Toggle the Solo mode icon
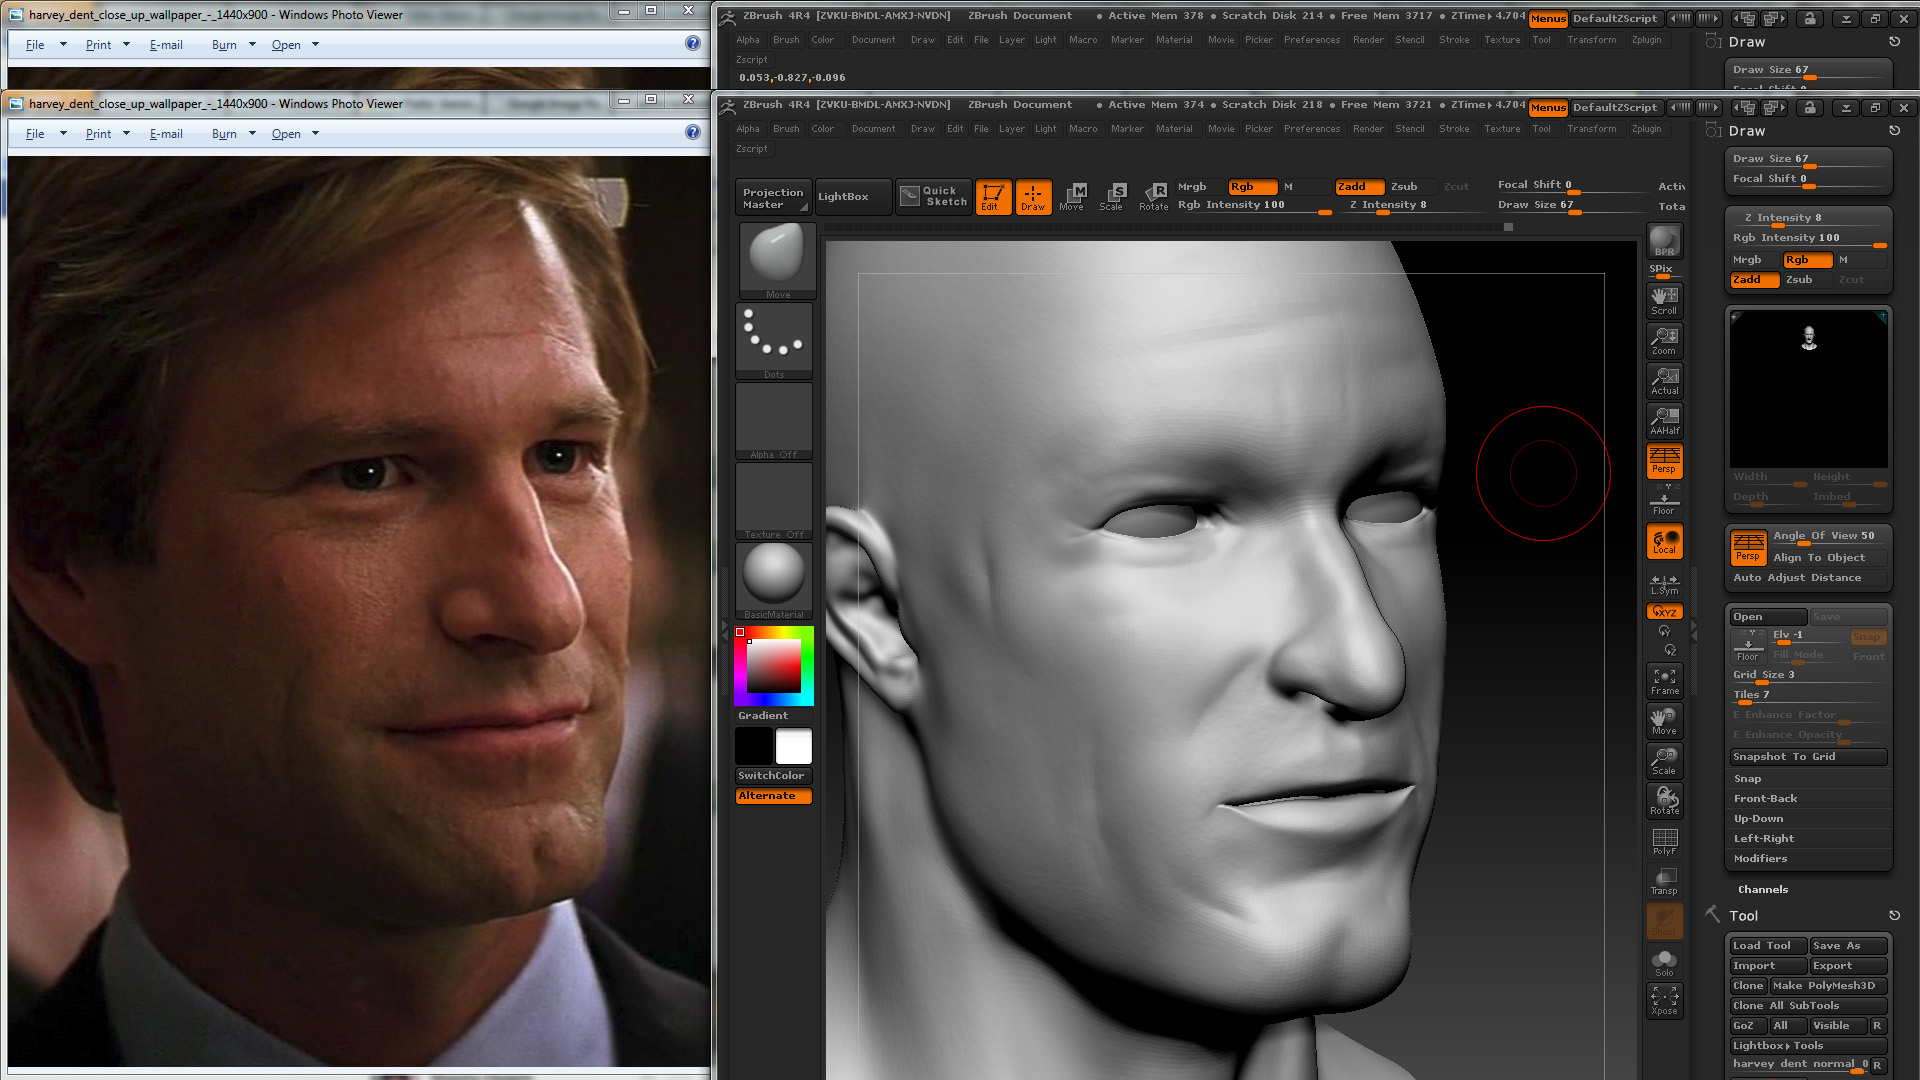This screenshot has height=1080, width=1920. pyautogui.click(x=1664, y=962)
